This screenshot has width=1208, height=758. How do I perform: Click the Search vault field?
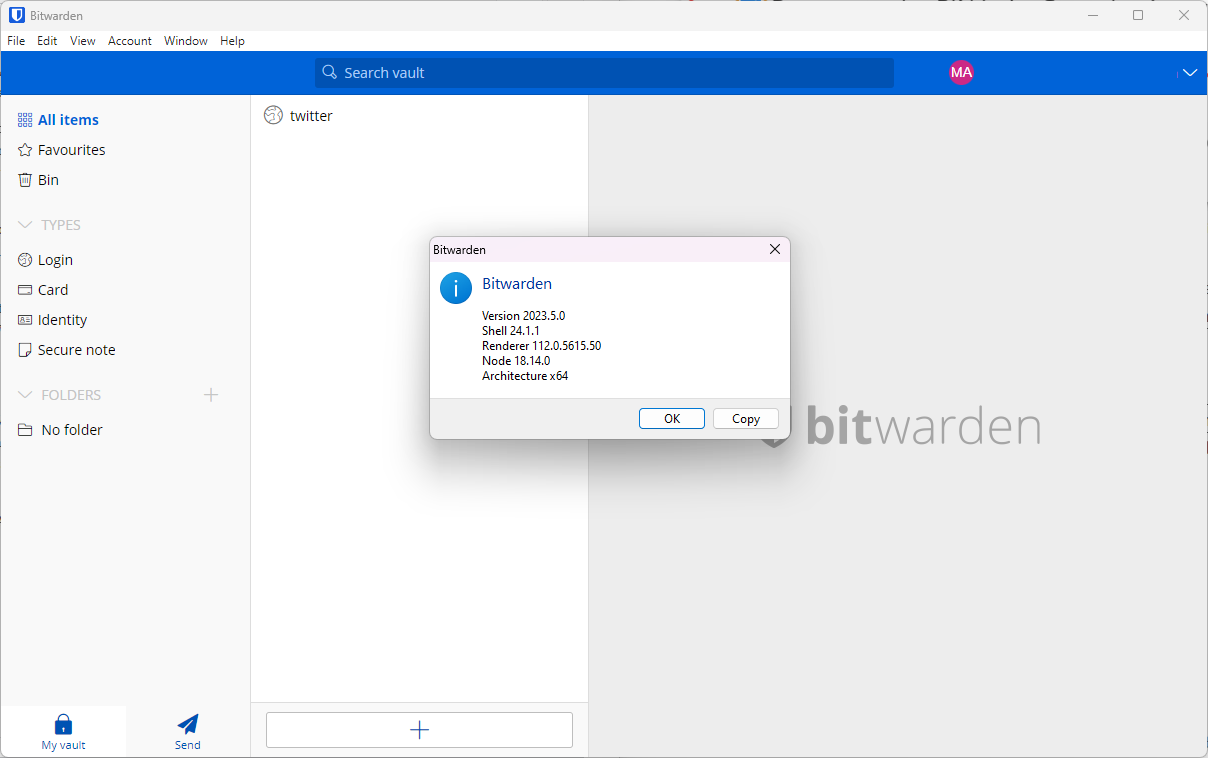click(604, 73)
